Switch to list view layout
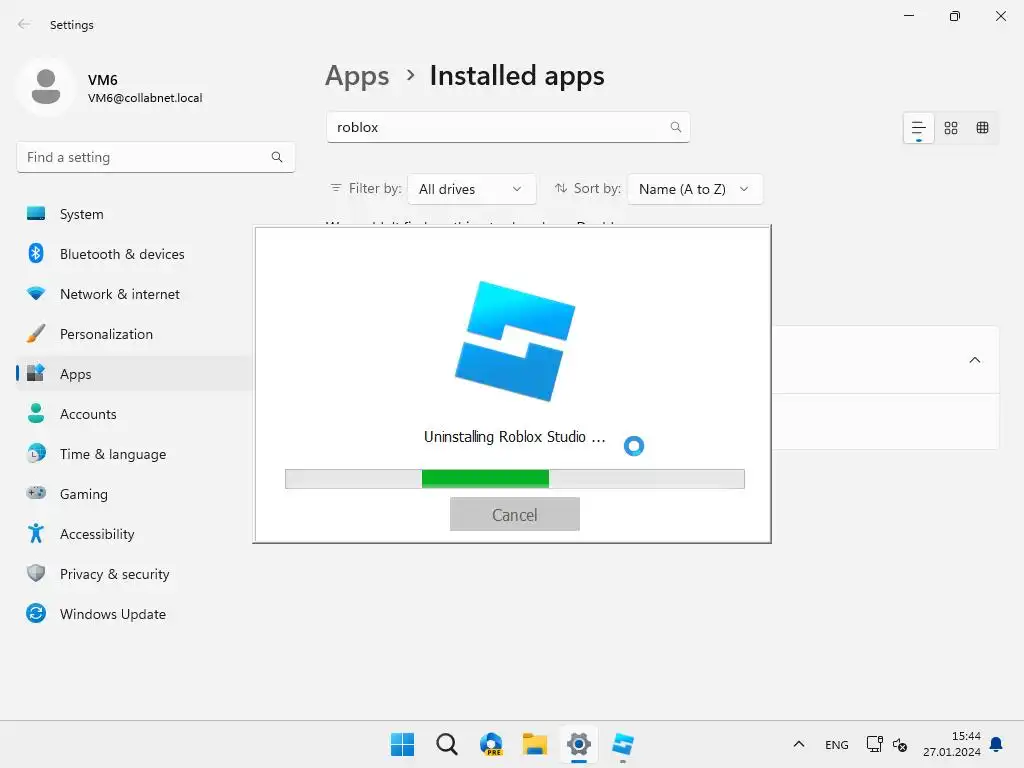1024x768 pixels. [919, 128]
